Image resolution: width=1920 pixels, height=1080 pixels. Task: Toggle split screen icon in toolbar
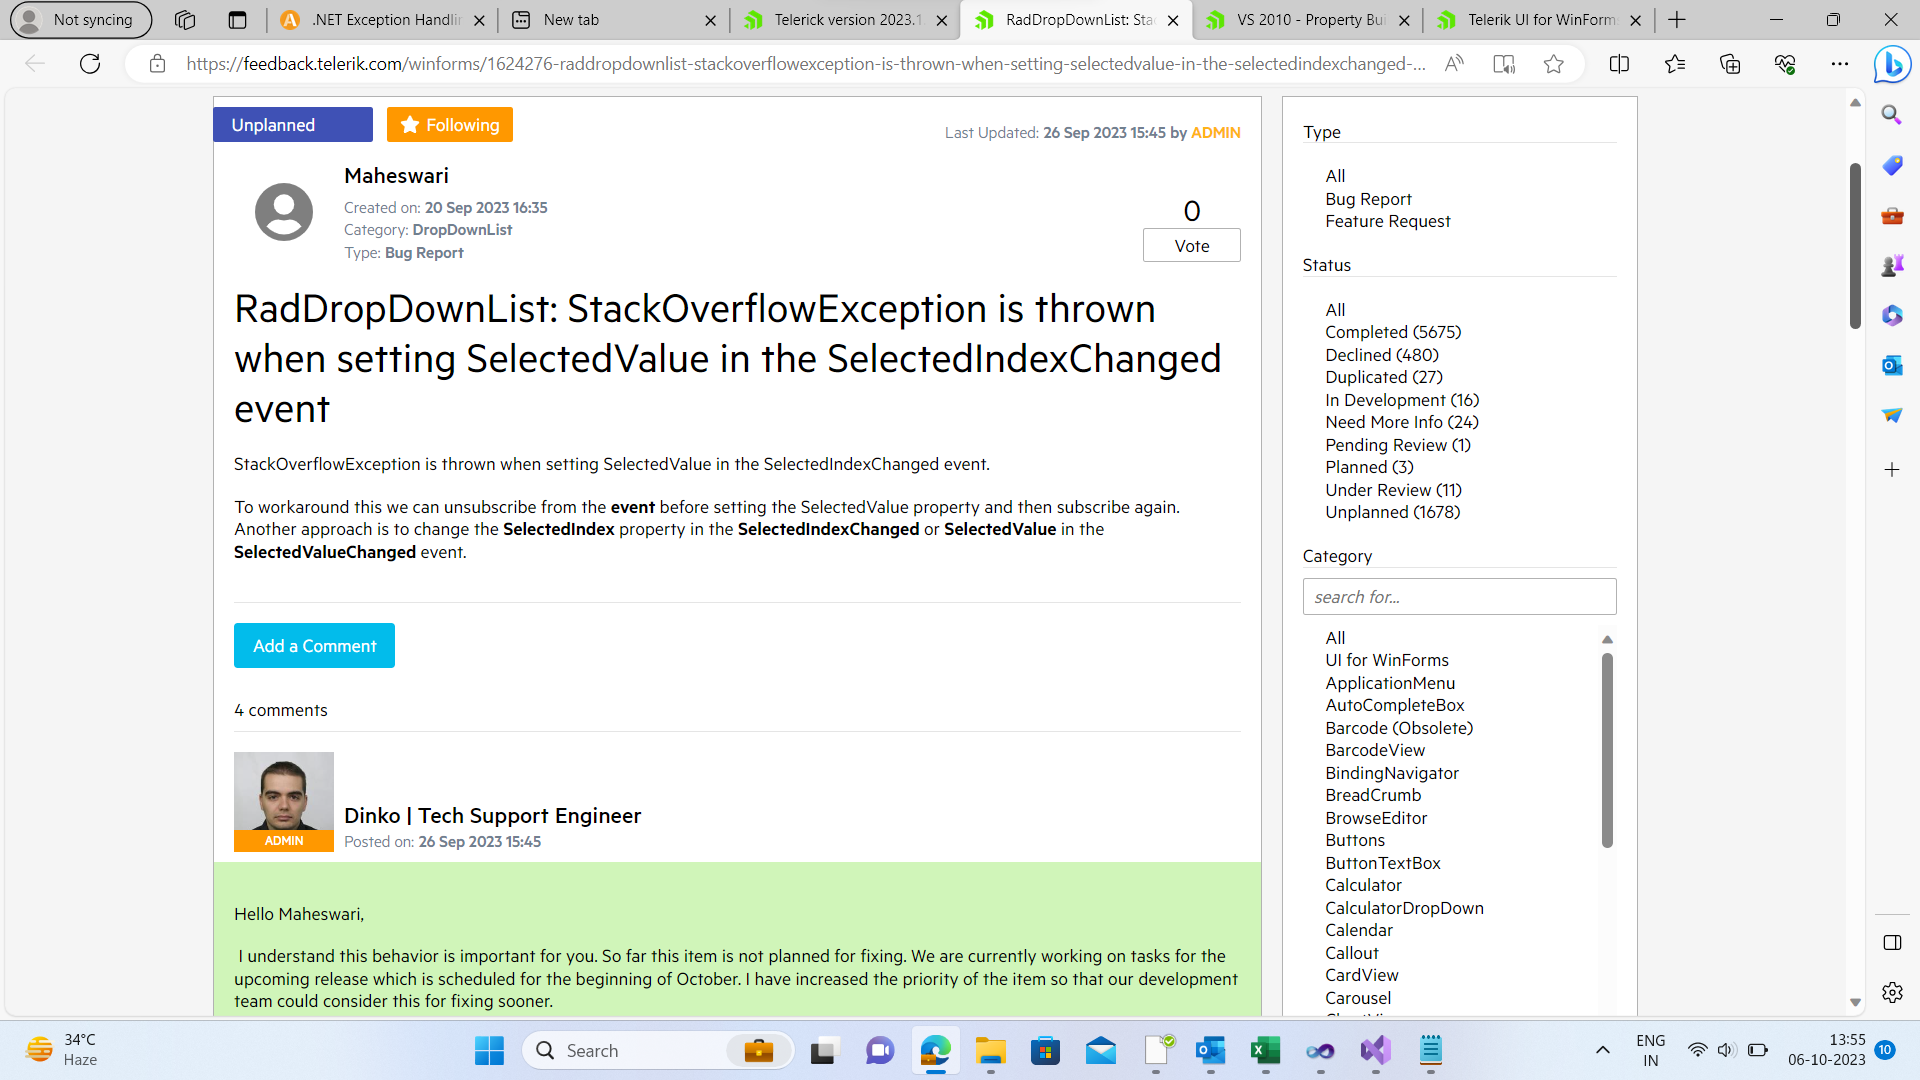pos(1619,64)
